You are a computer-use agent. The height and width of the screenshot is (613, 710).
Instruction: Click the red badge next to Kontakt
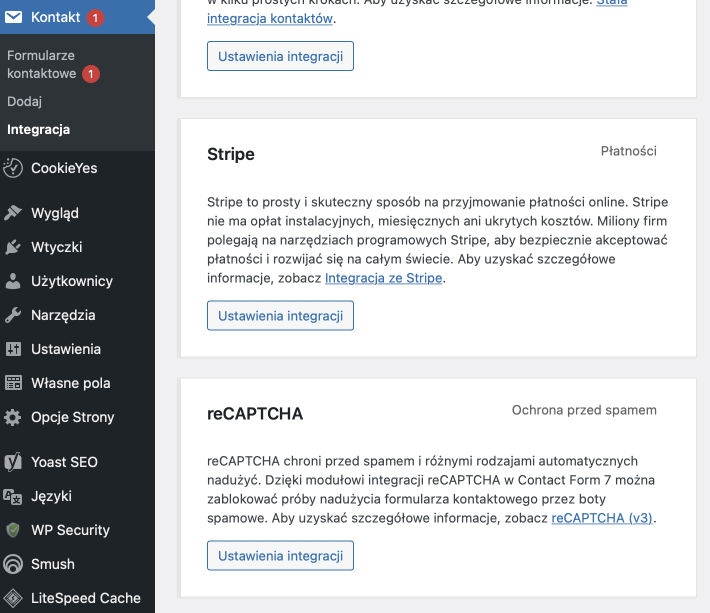95,18
